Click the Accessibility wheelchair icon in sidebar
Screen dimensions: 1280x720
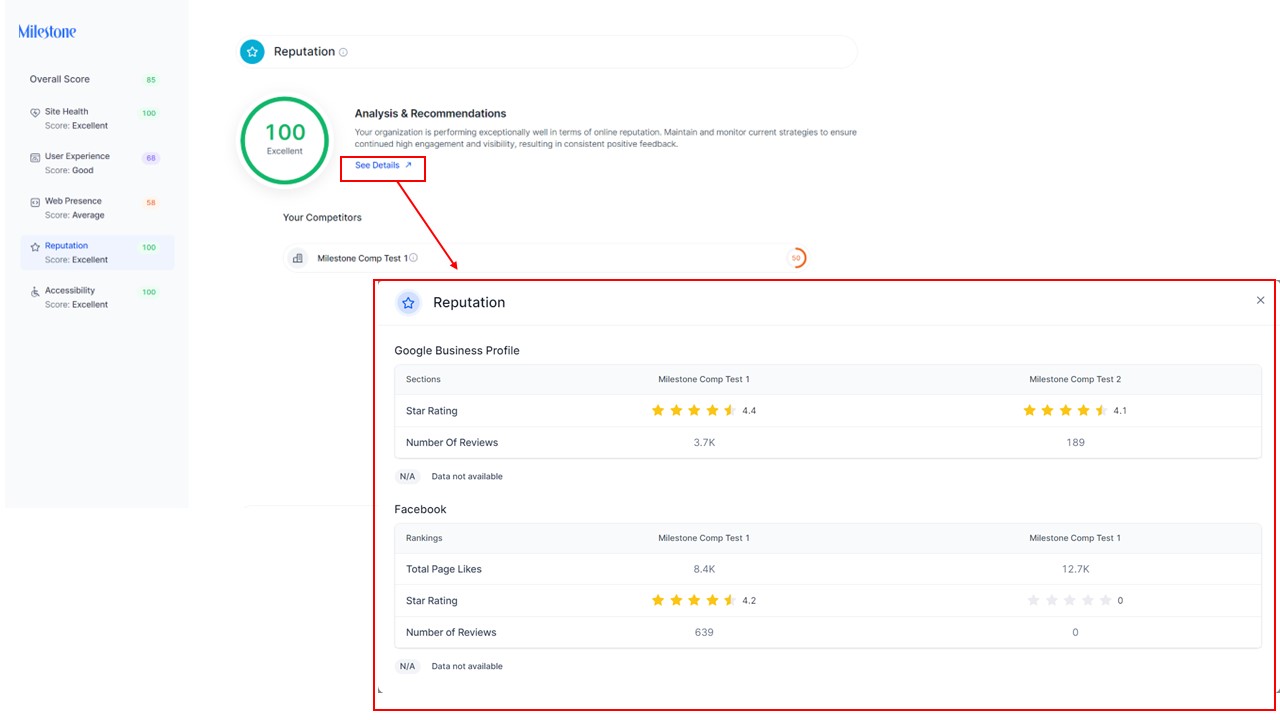coord(35,291)
